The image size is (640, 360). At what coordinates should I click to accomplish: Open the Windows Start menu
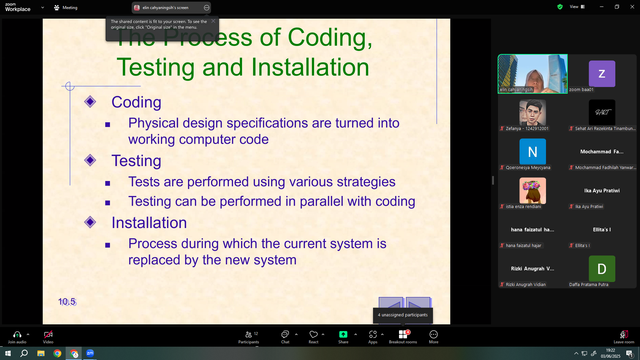[8, 353]
